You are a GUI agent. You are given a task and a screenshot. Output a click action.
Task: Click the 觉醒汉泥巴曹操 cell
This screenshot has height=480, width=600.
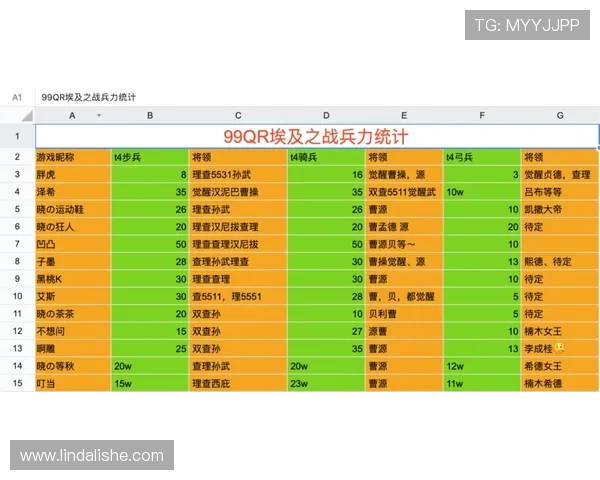click(x=238, y=192)
